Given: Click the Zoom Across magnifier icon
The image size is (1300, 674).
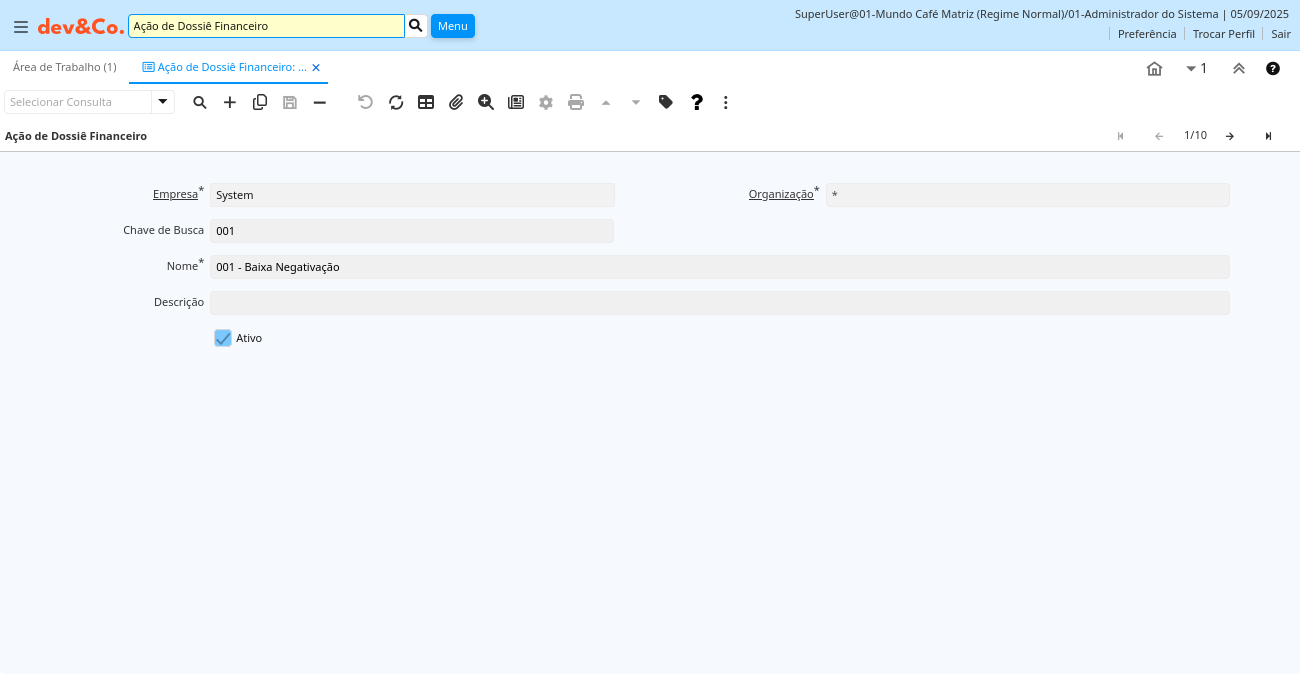Looking at the screenshot, I should click(x=486, y=102).
